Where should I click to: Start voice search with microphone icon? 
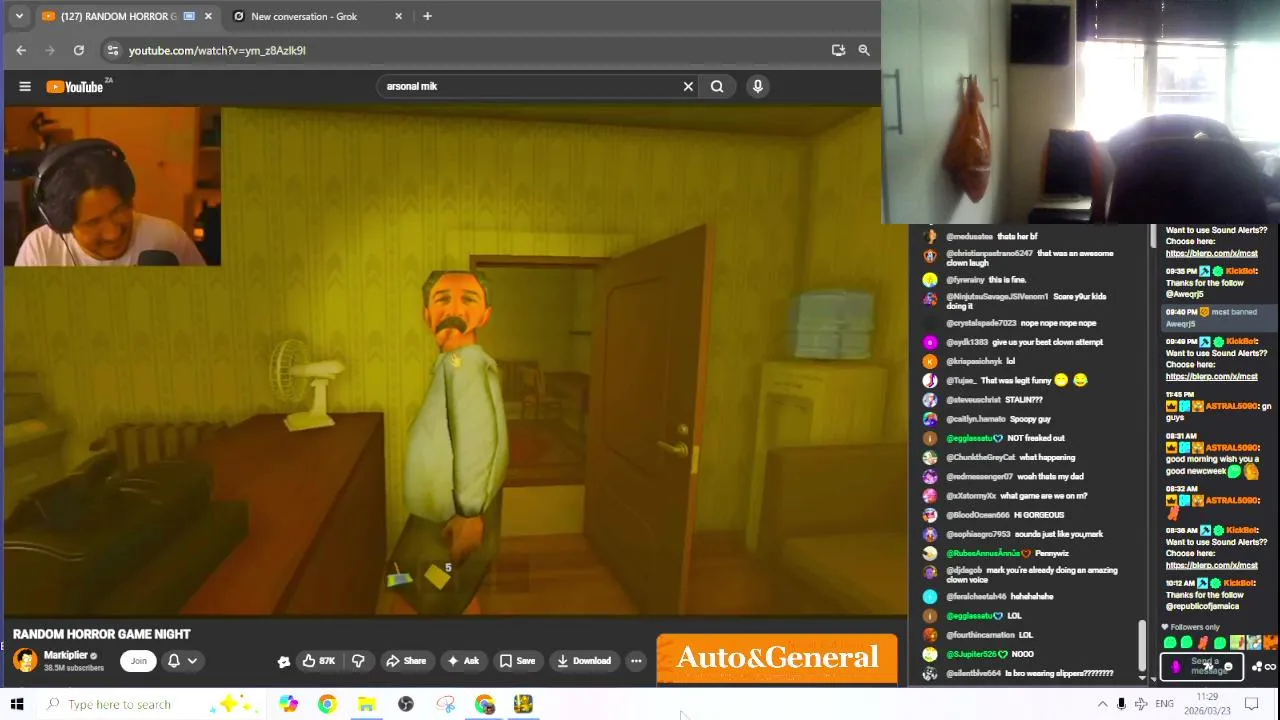758,86
